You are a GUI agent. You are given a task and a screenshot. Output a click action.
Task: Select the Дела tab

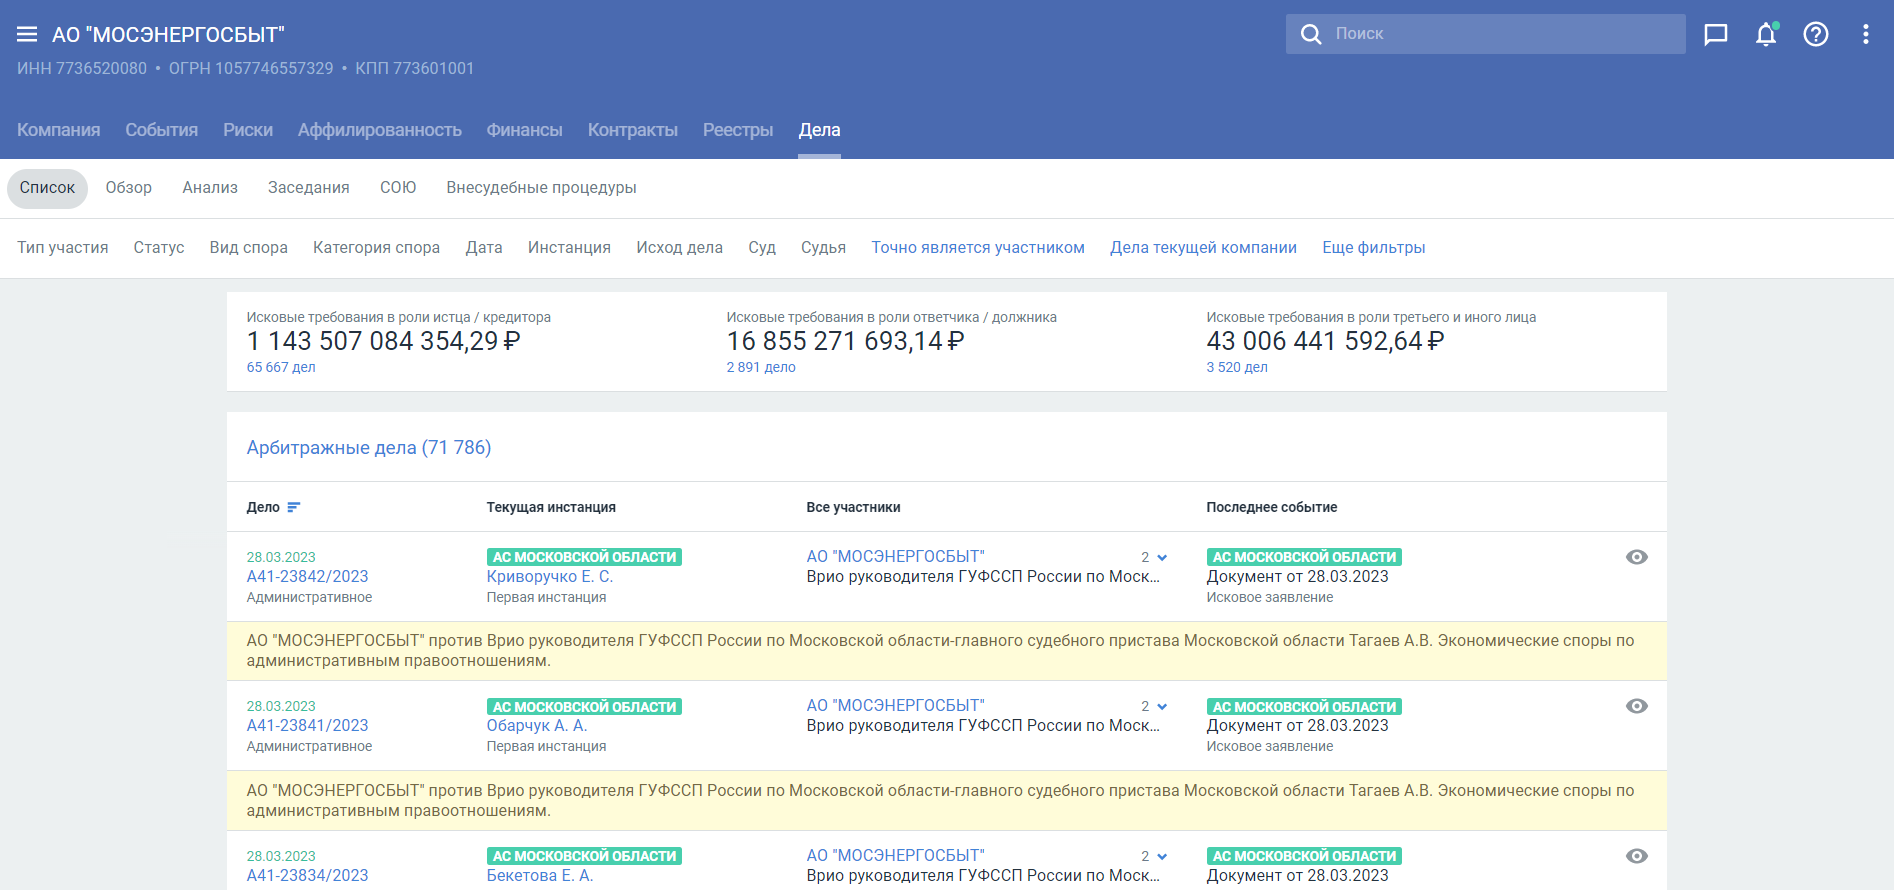pyautogui.click(x=820, y=130)
